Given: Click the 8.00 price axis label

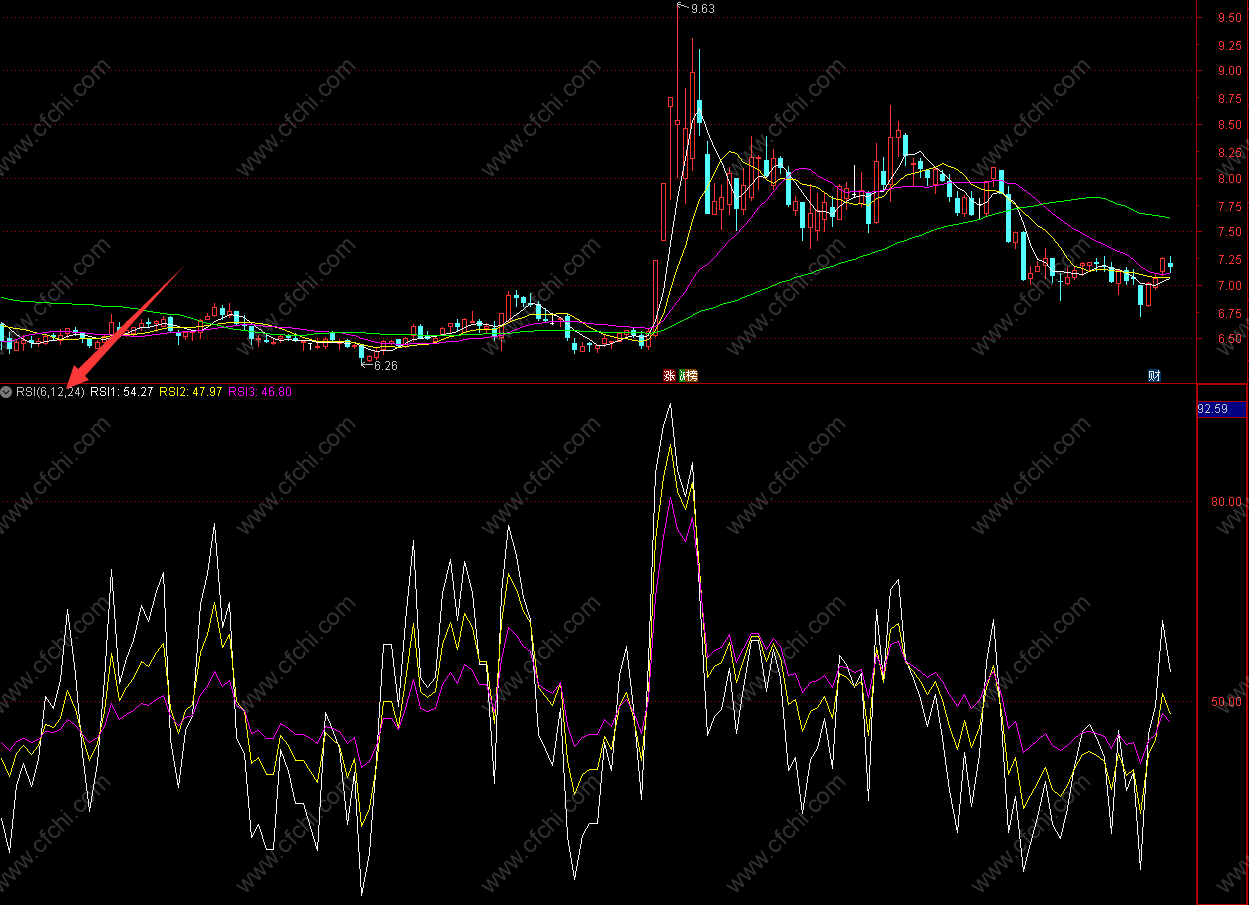Looking at the screenshot, I should click(1229, 179).
